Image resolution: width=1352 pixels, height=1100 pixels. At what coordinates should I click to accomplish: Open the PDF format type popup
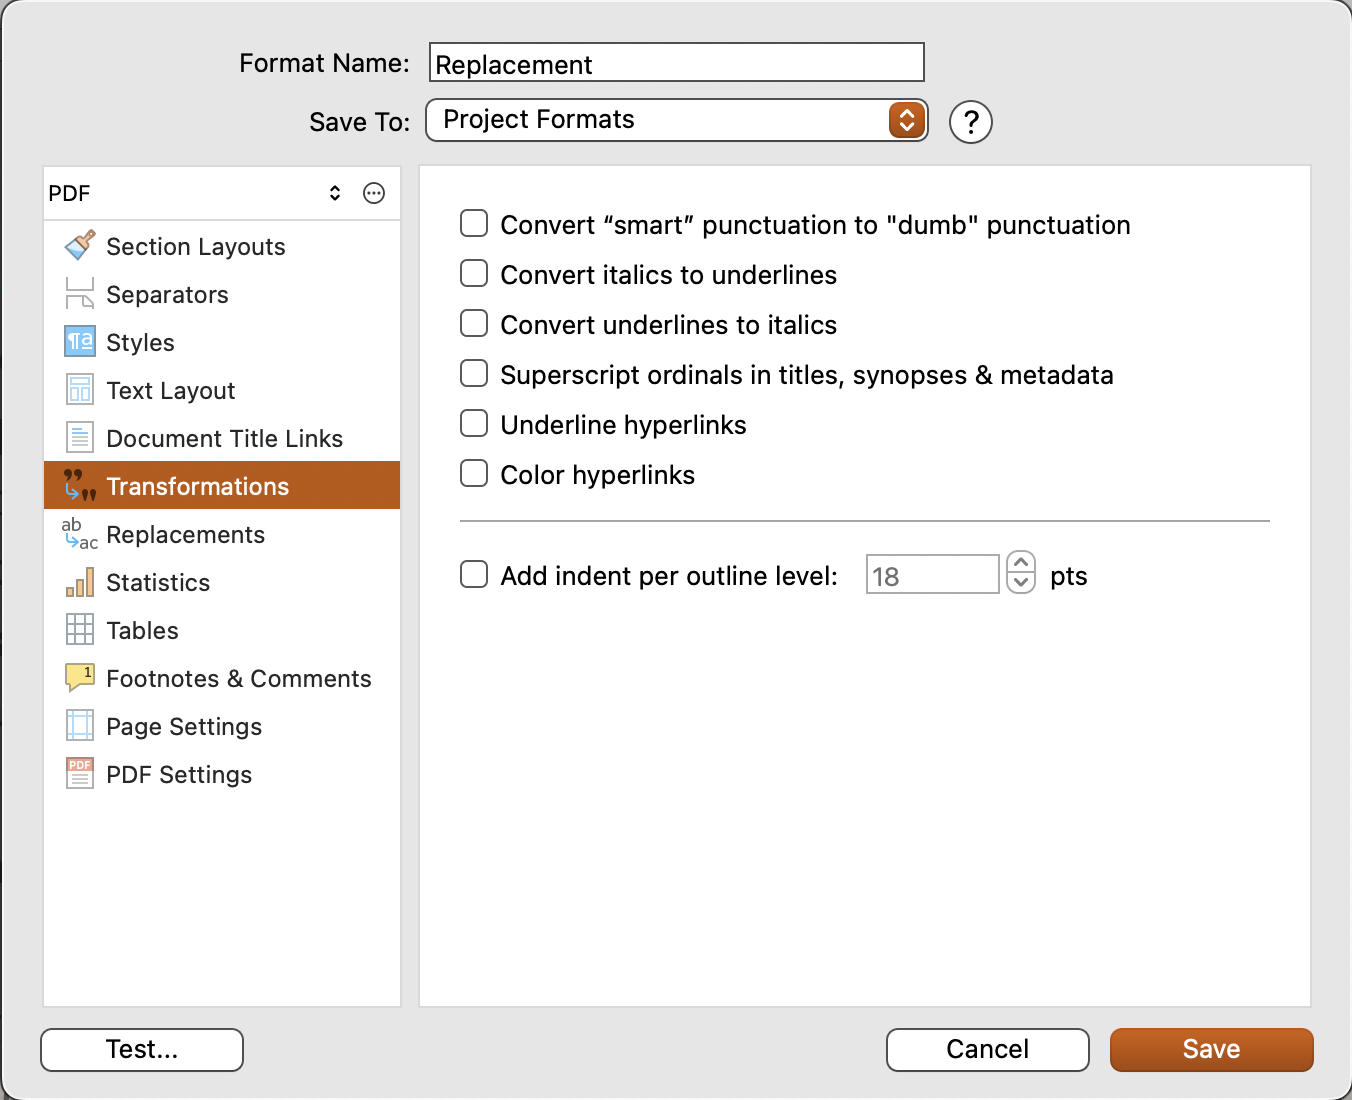click(195, 193)
